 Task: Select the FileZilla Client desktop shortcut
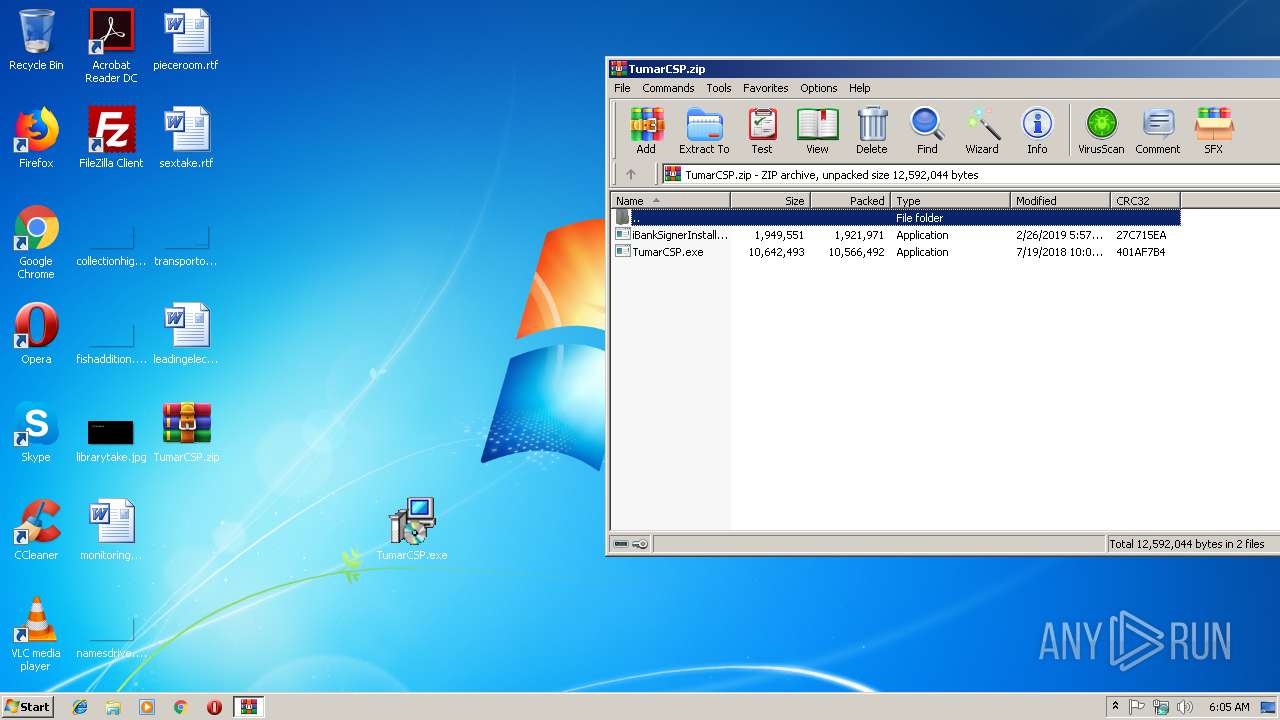[111, 138]
